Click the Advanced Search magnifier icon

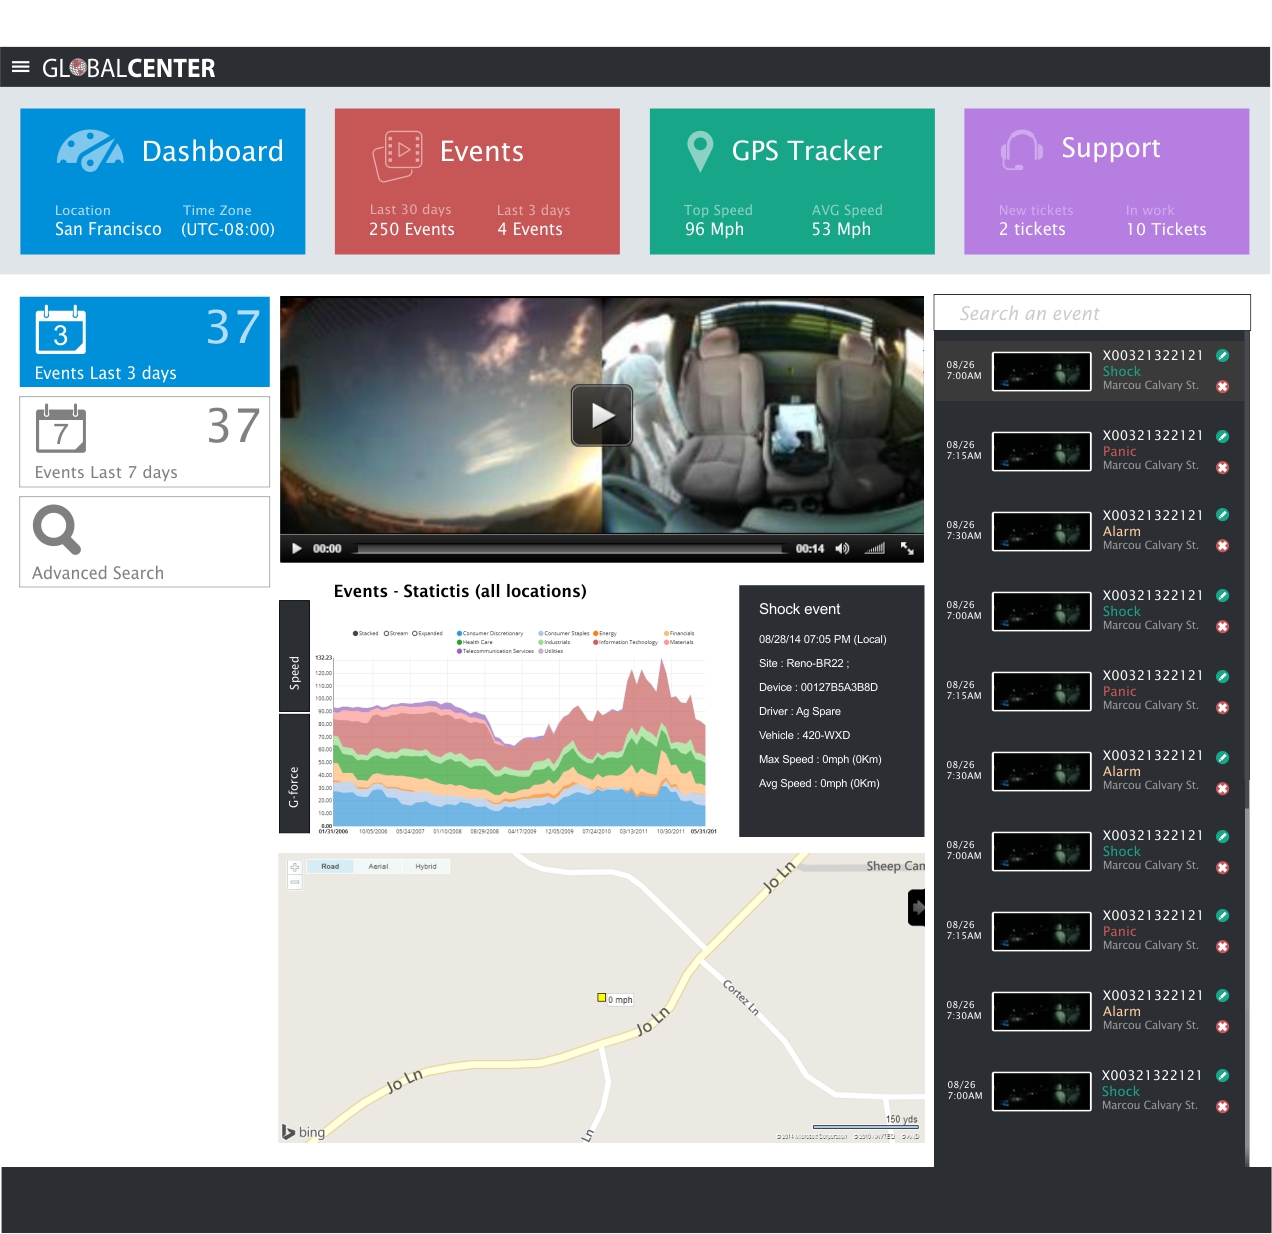coord(56,530)
